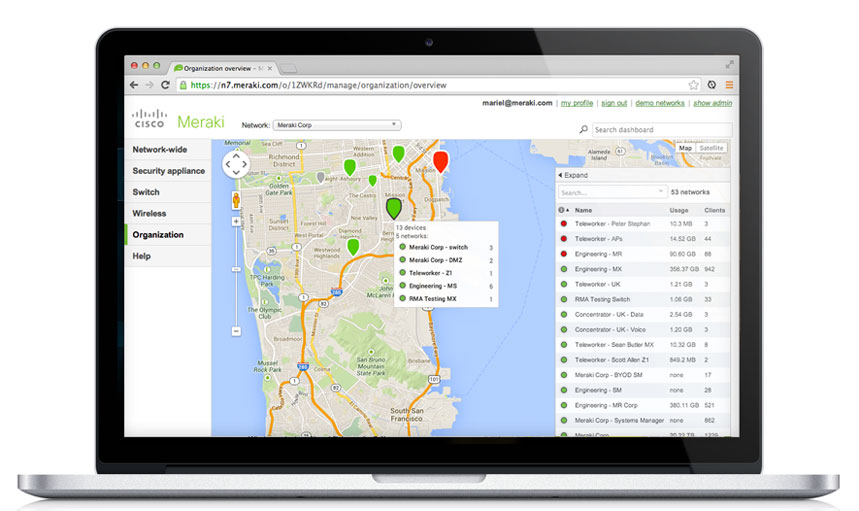This screenshot has width=859, height=511.
Task: Click green status dot for Engineering - MX
Action: [x=563, y=269]
